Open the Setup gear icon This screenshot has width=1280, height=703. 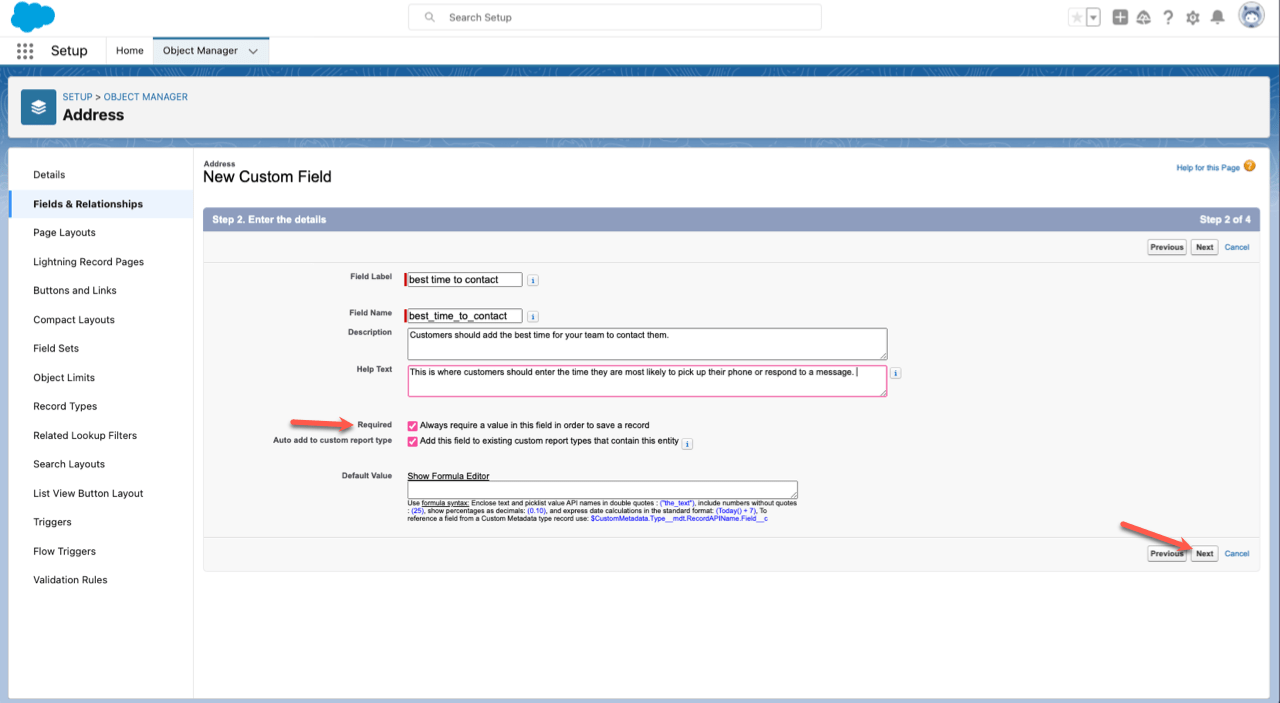[1193, 17]
